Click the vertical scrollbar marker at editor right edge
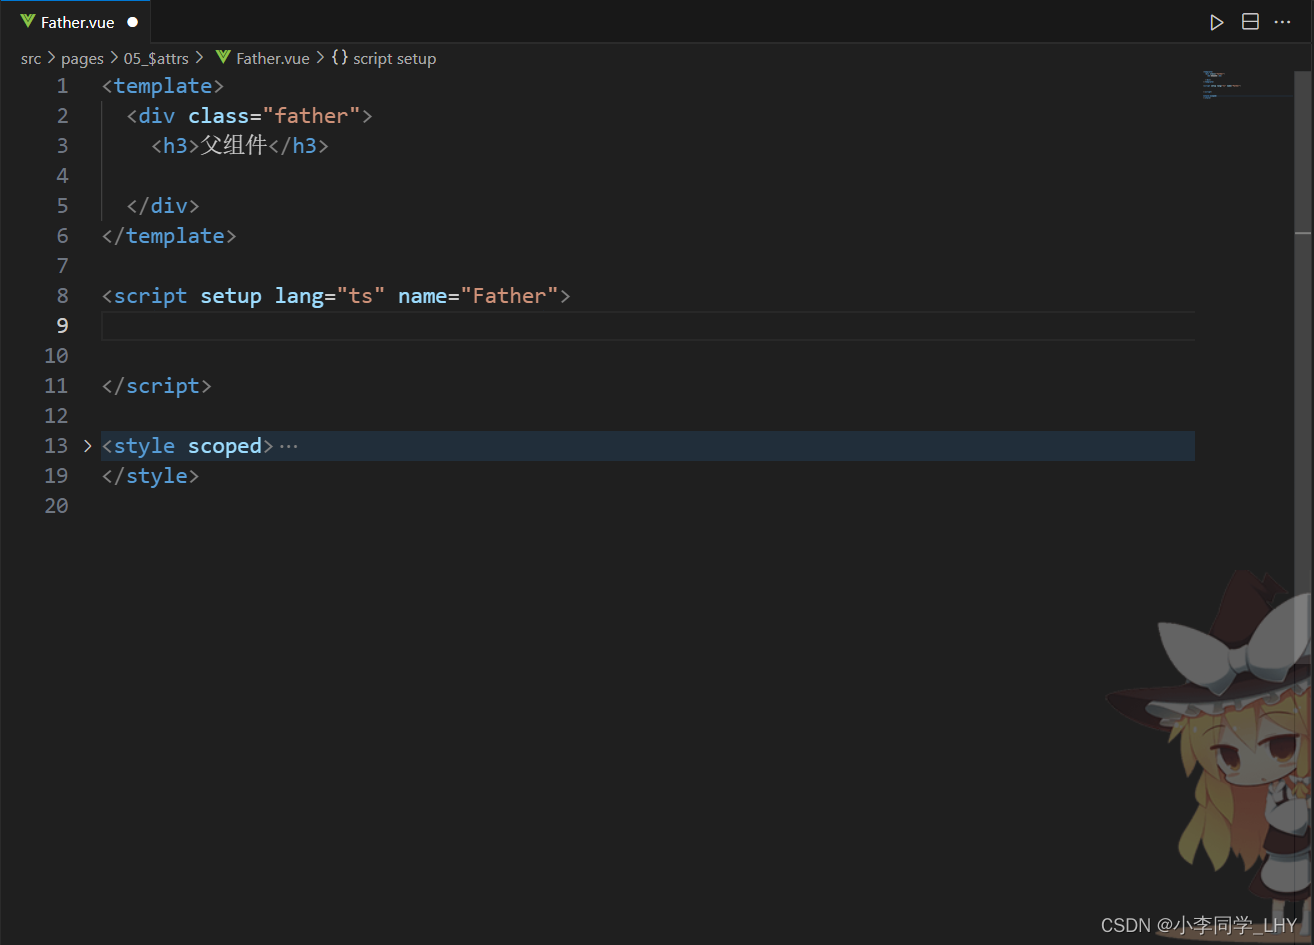 pos(1303,232)
